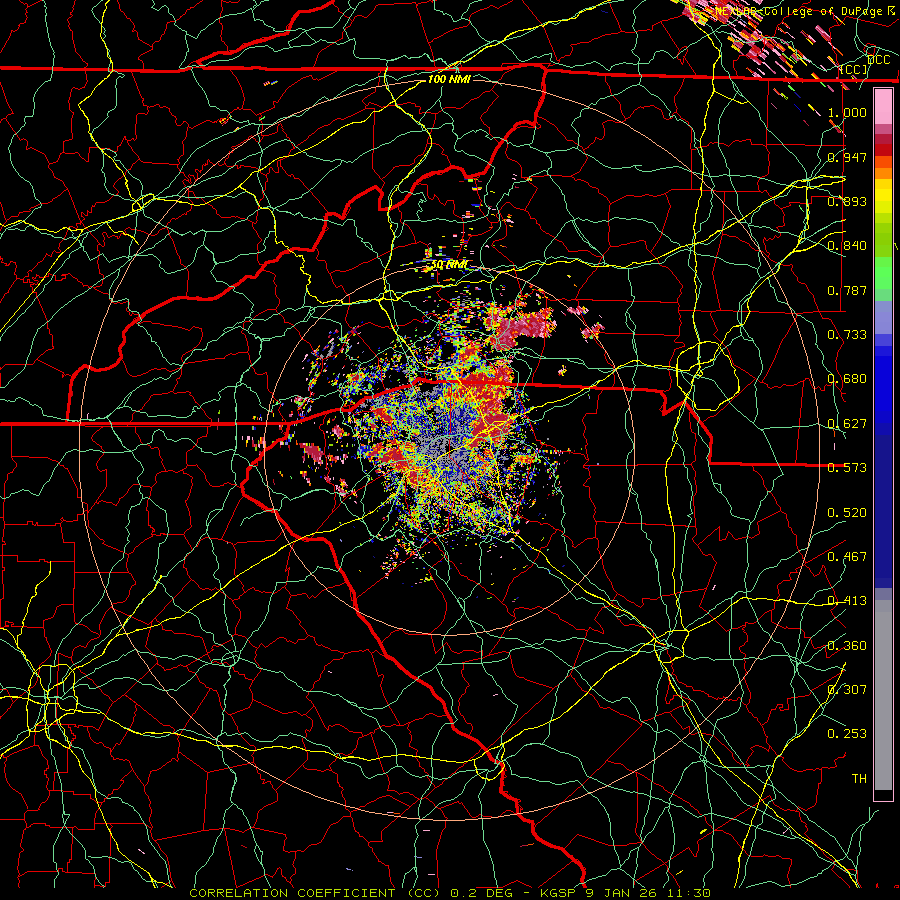Screen dimensions: 900x900
Task: Click the 0.467 legend value
Action: coord(847,557)
